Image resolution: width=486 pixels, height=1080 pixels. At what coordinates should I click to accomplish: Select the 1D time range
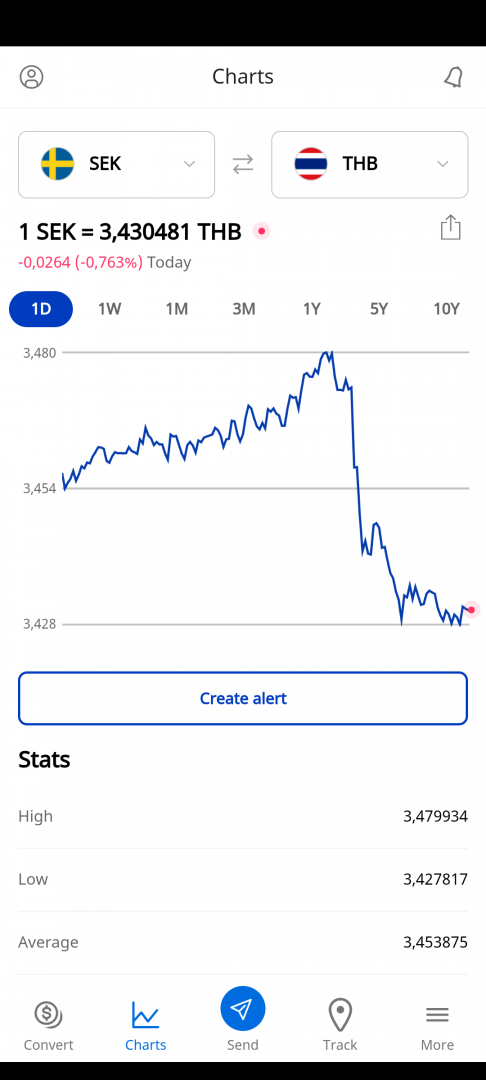(41, 309)
